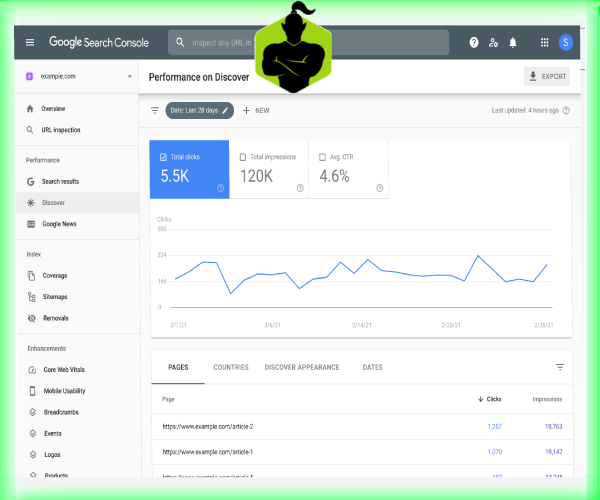Viewport: 600px width, 500px height.
Task: Open Google News in the sidebar
Action: (x=59, y=224)
